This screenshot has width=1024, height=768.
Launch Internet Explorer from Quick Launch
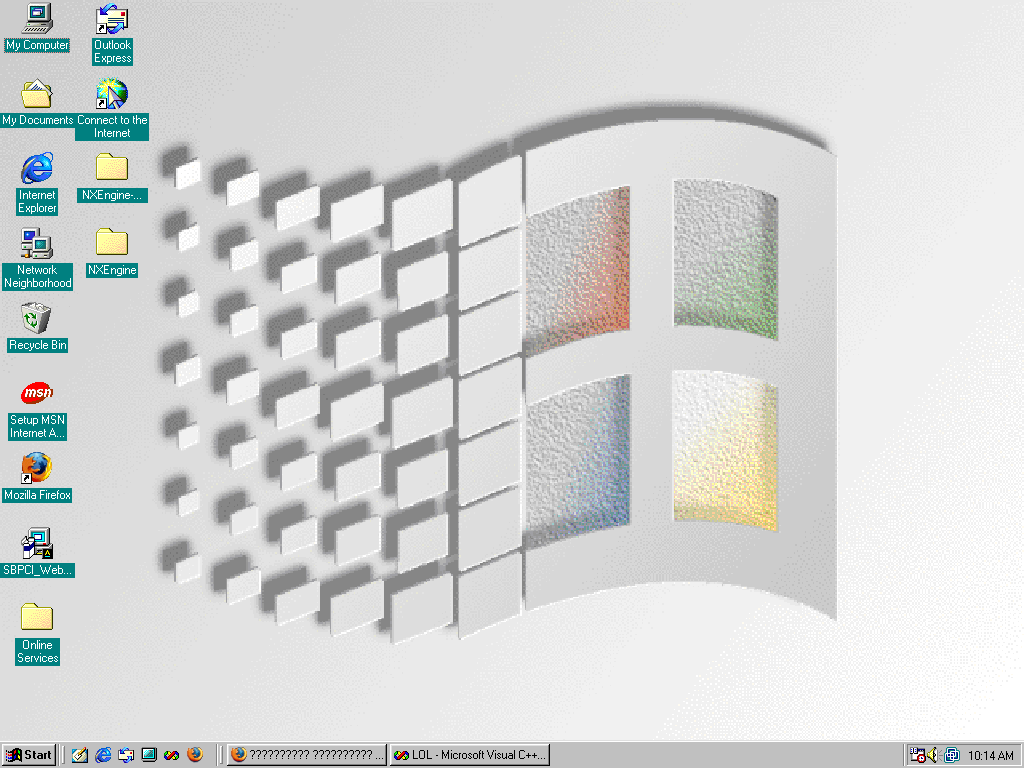click(103, 755)
